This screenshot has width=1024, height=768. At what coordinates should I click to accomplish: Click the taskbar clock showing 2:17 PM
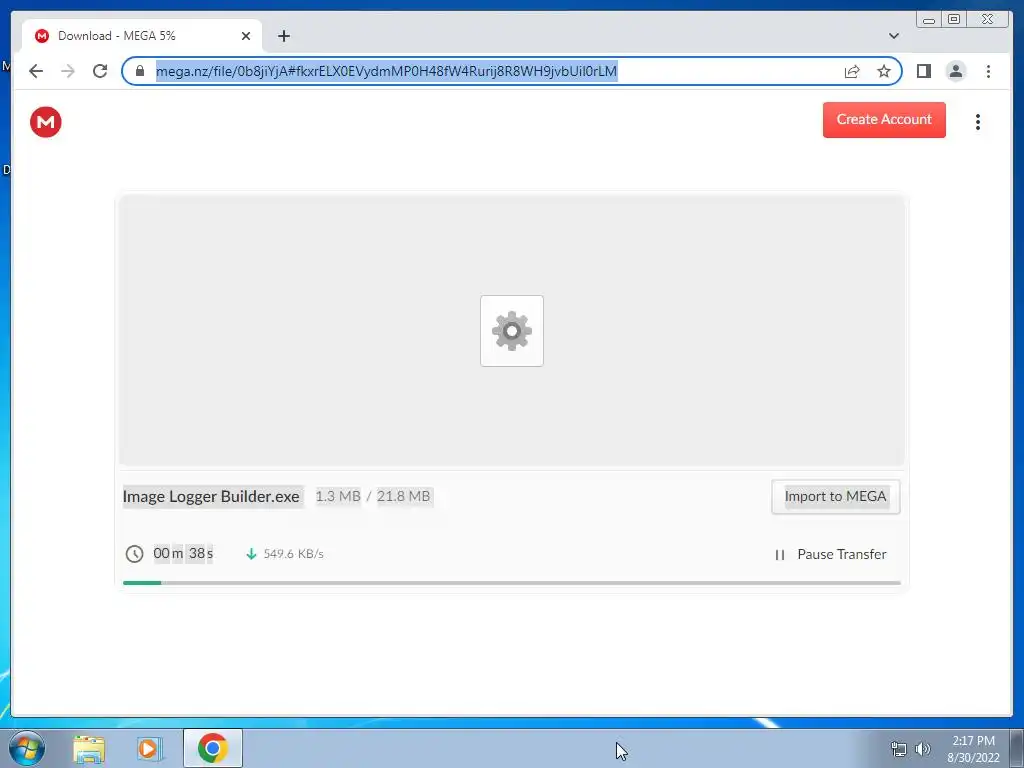[973, 749]
